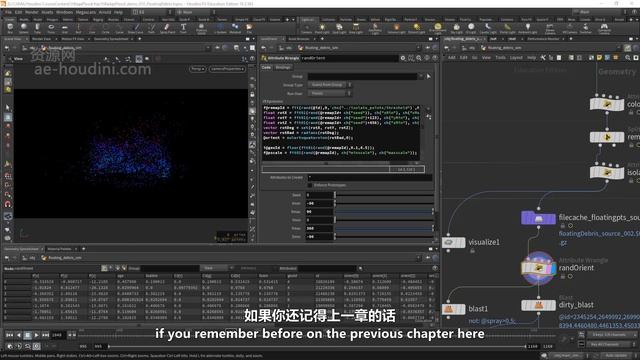The width and height of the screenshot is (640, 360).
Task: Select the Torus shelf tool
Action: (51, 28)
